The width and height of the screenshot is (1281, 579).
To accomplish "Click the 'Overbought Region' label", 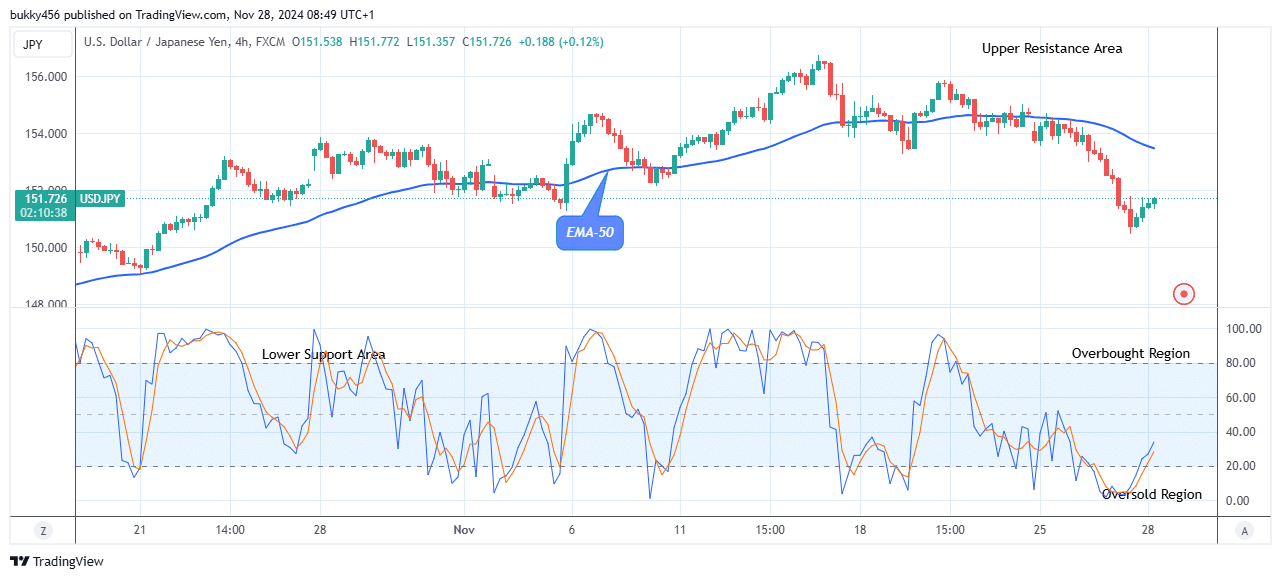I will (x=1131, y=353).
